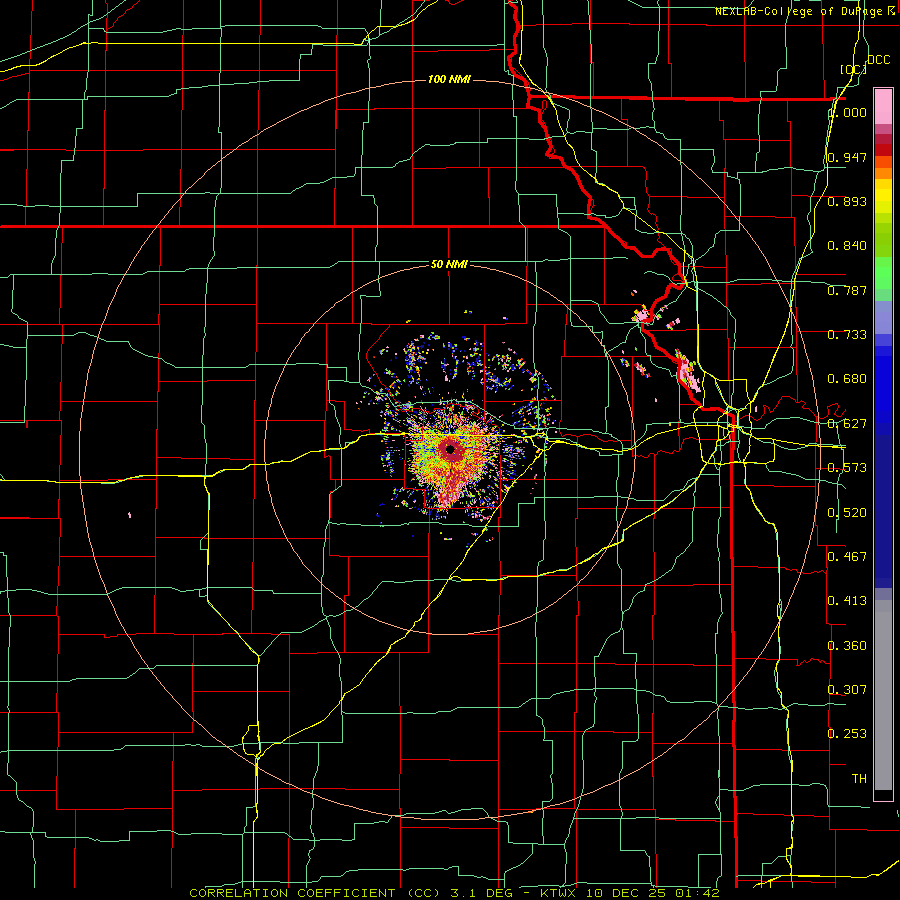Click the TH threshold legend label

[859, 779]
